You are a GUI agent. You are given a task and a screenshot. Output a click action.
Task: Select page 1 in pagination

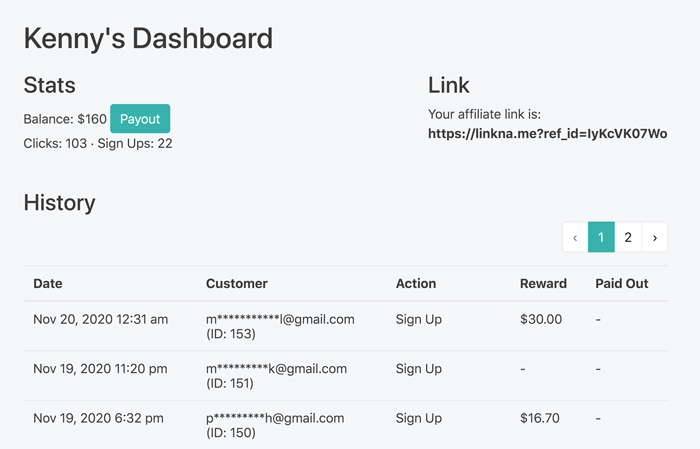coord(601,237)
